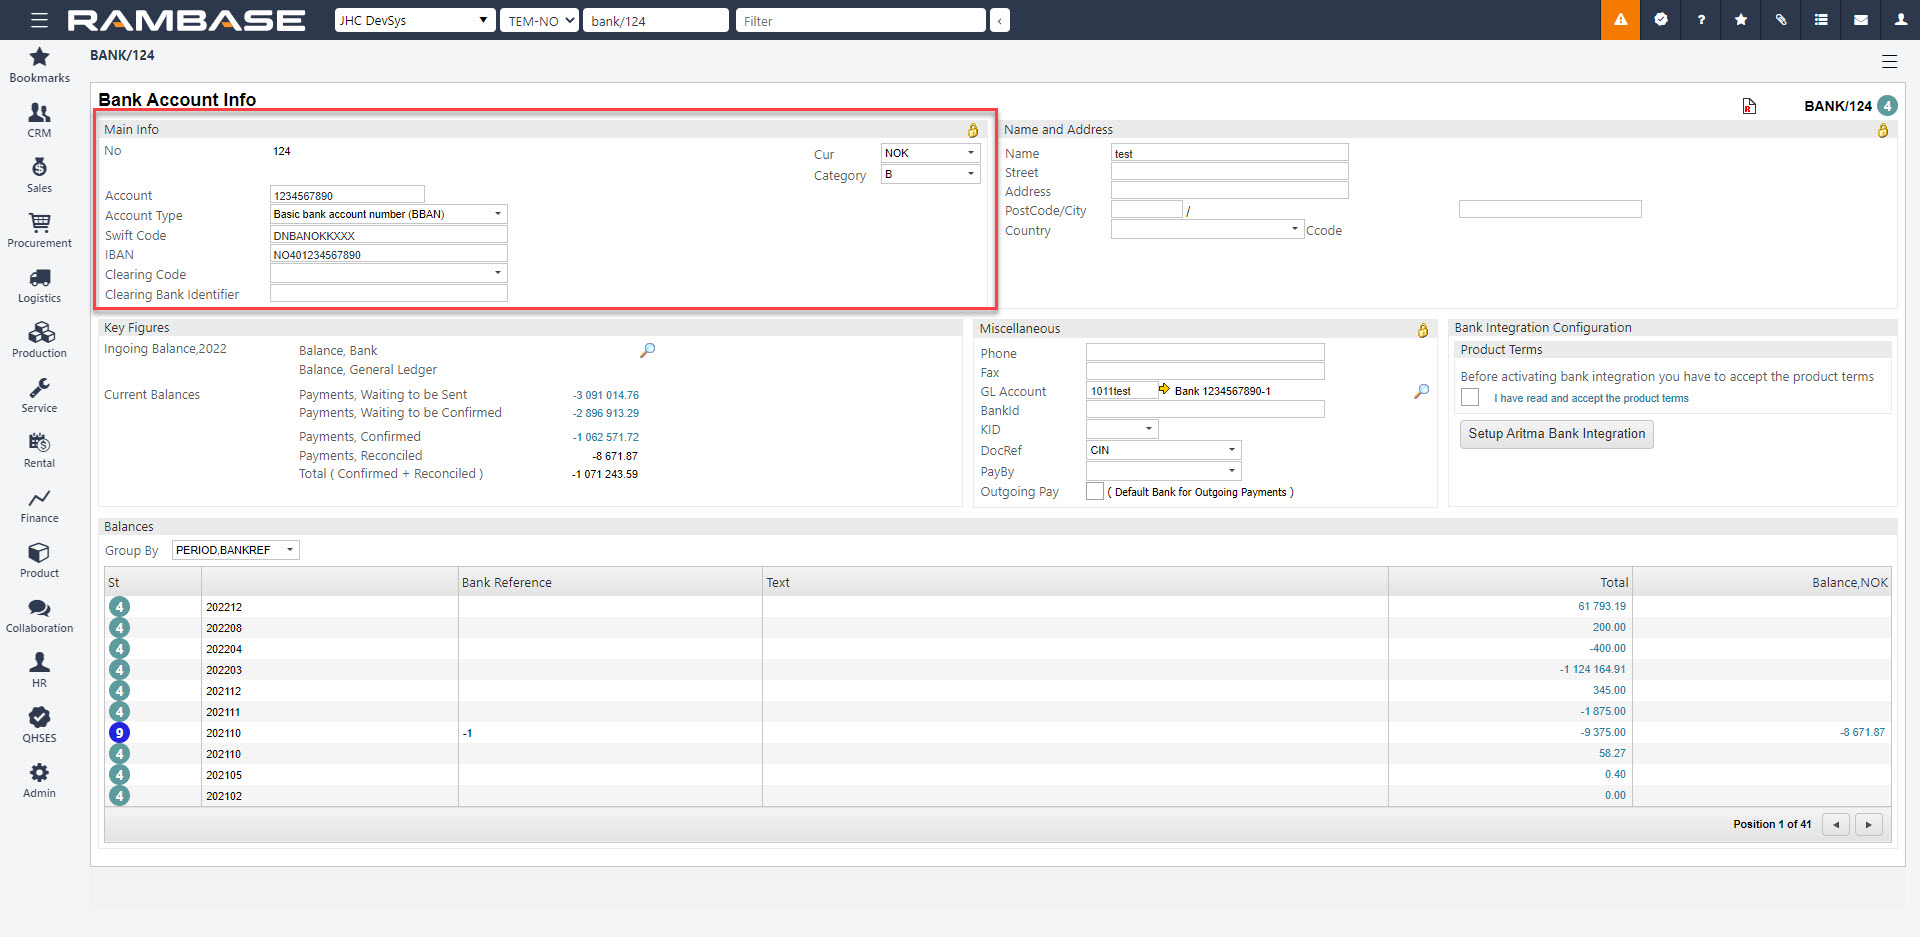The width and height of the screenshot is (1920, 937).
Task: Click the 61 793.19 total value
Action: click(1601, 606)
